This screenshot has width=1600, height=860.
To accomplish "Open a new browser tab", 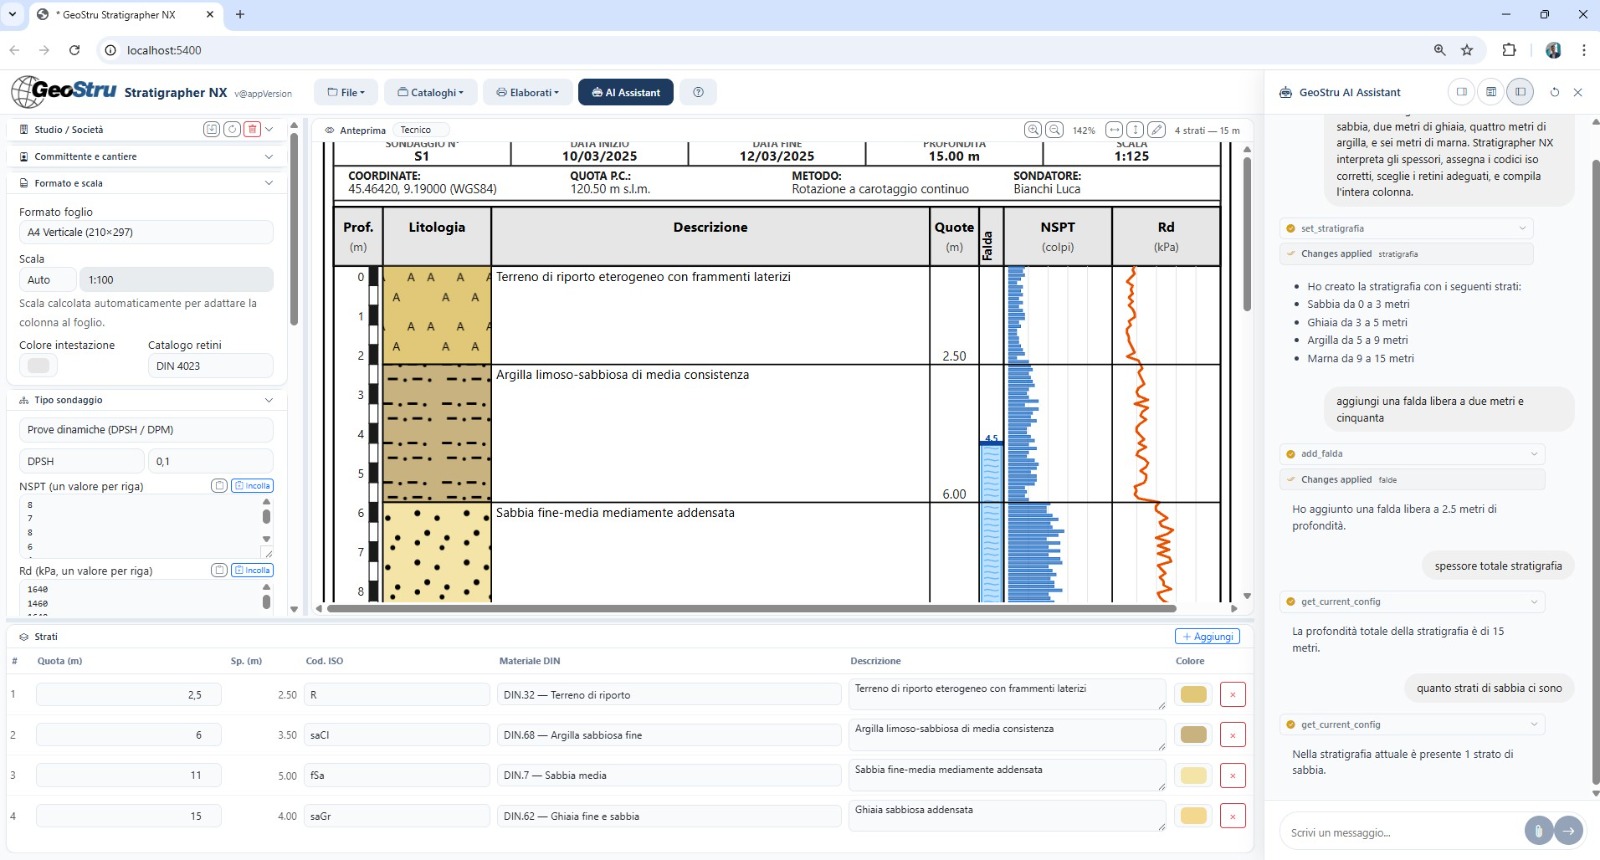I will click(x=240, y=15).
